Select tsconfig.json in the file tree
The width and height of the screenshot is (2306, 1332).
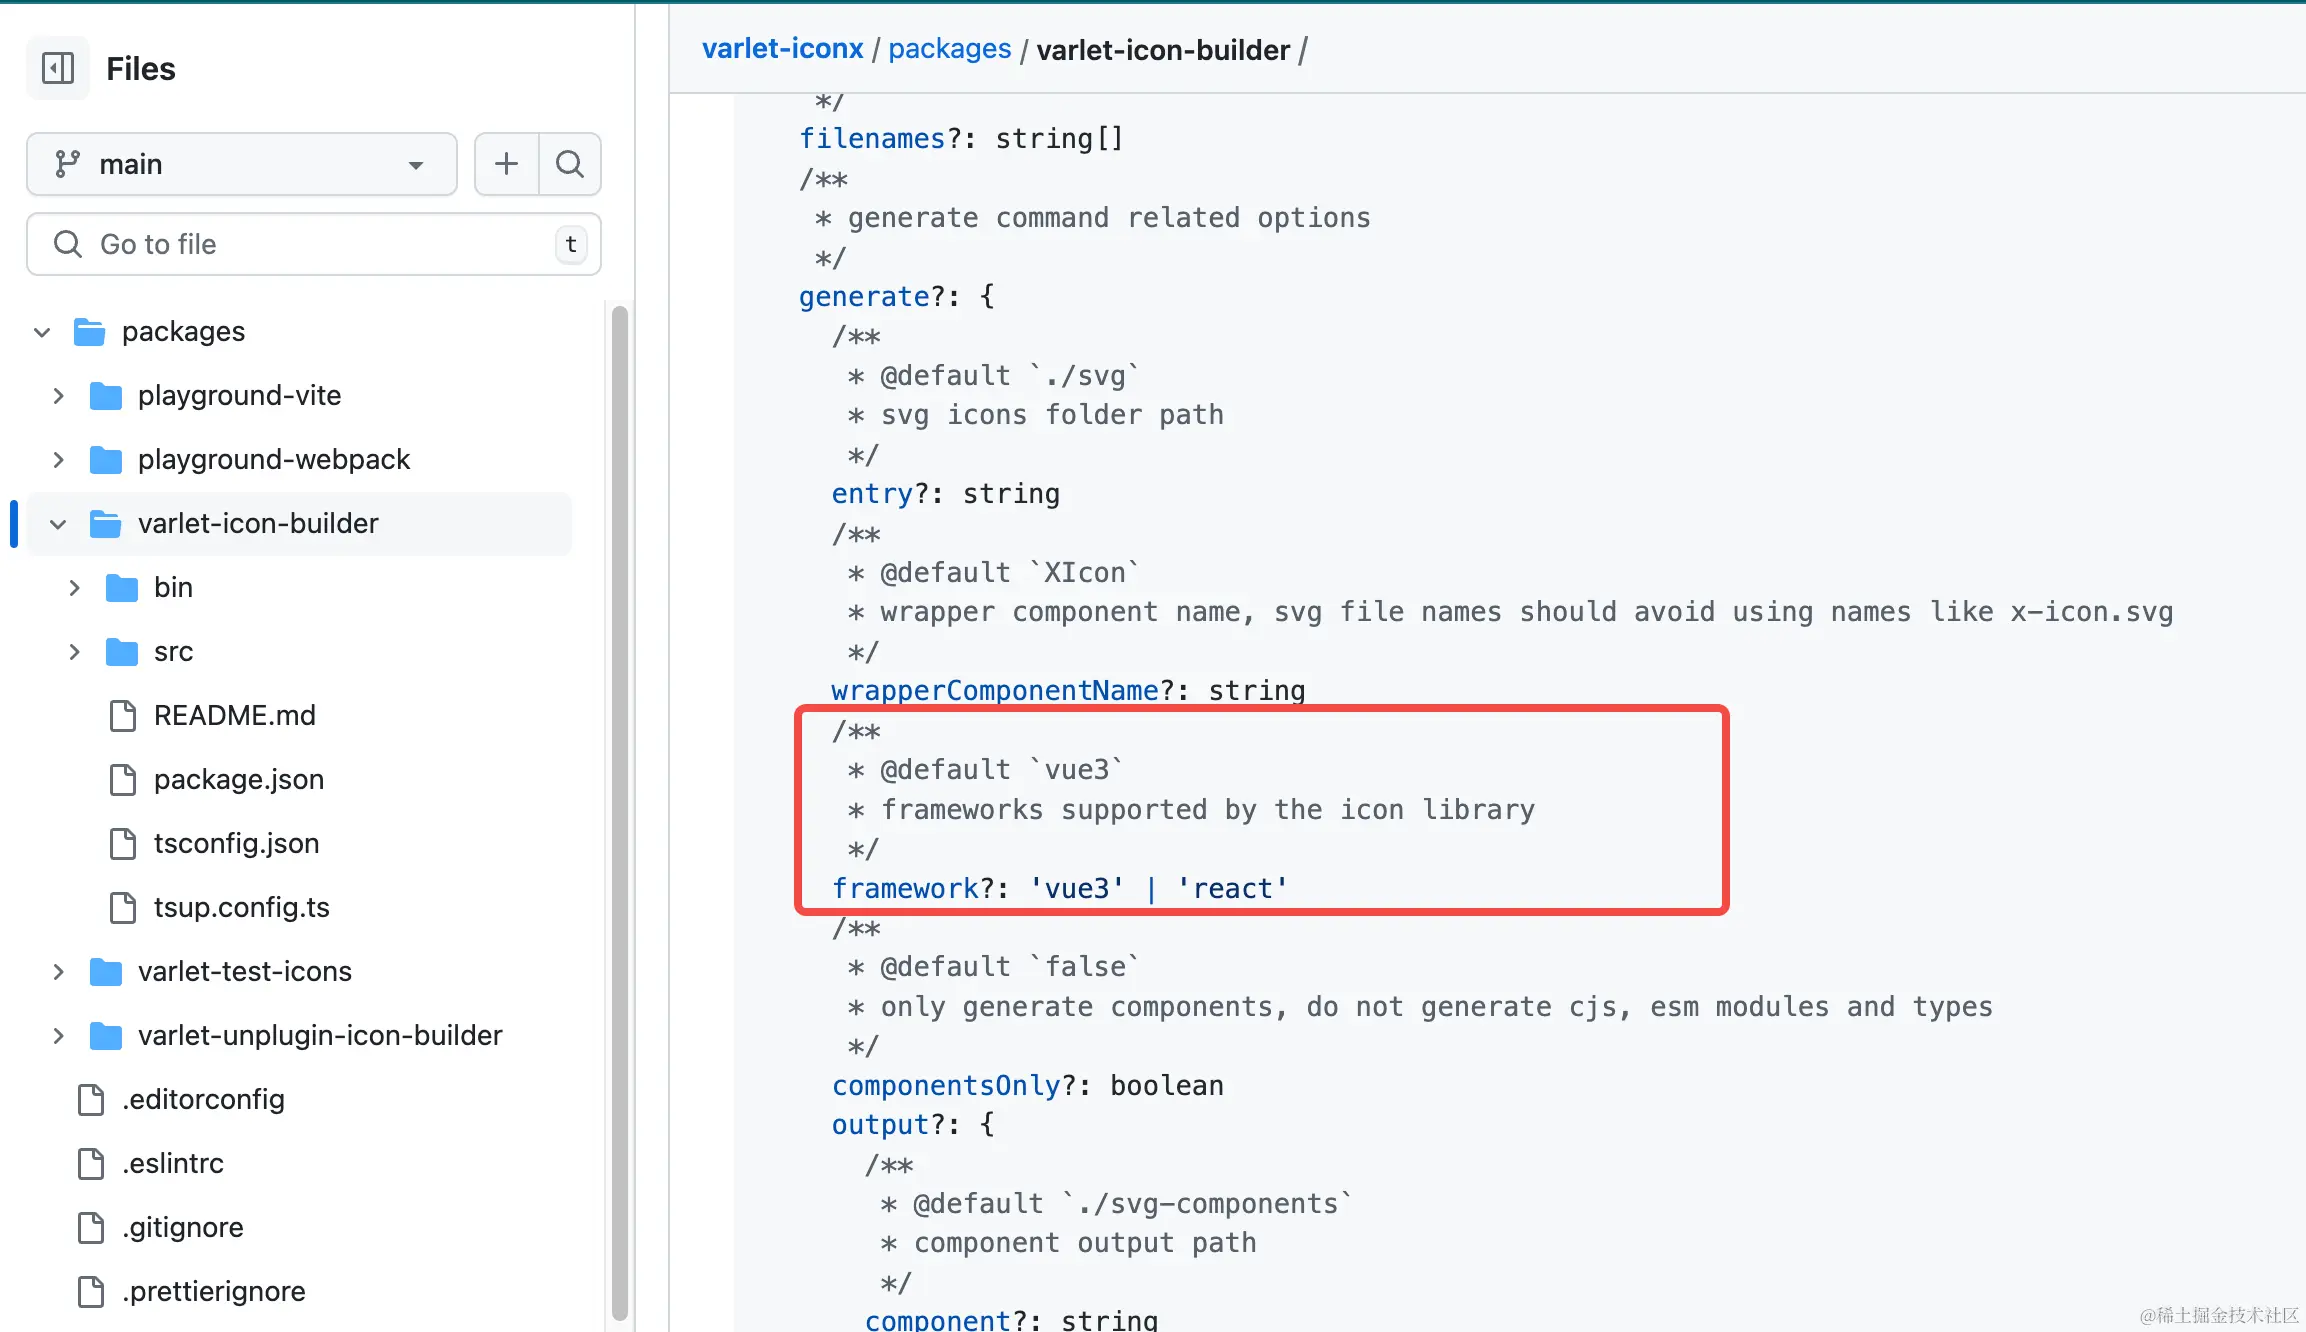(x=236, y=843)
